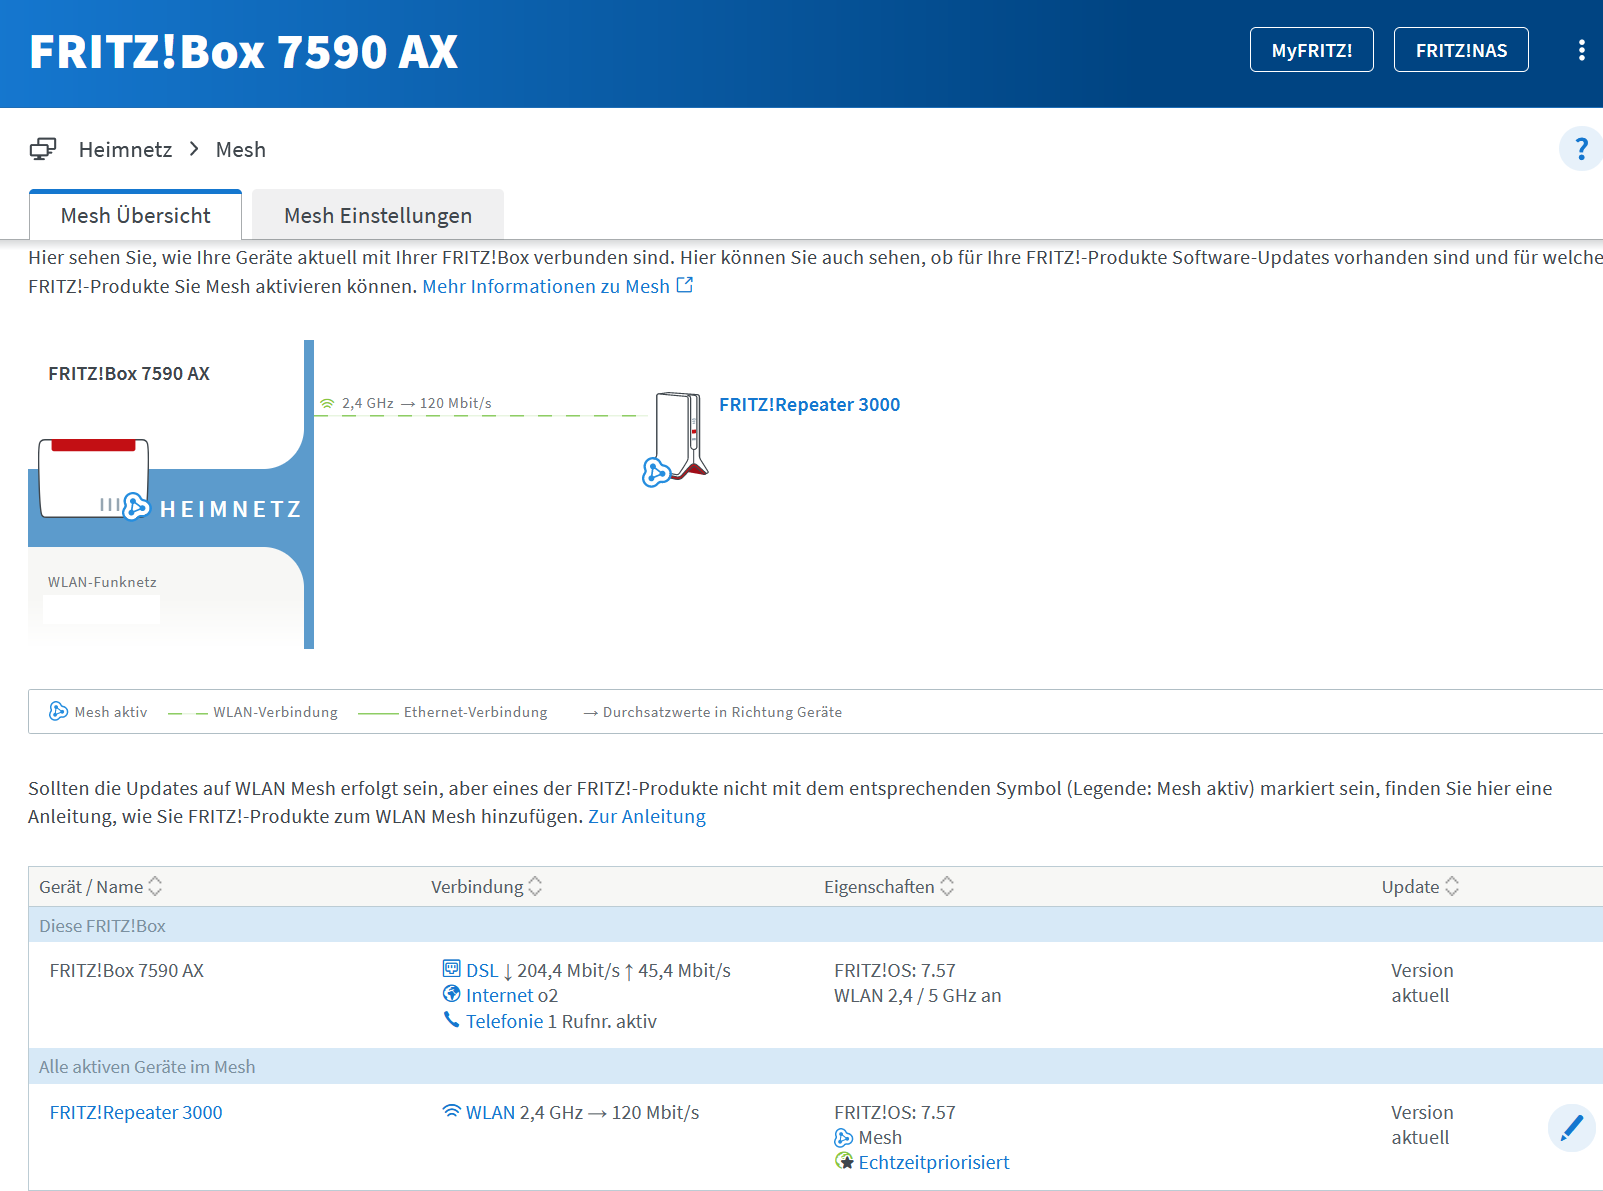Open the MyFRITZ! button
Screen dimensions: 1603x1191
[x=1312, y=50]
